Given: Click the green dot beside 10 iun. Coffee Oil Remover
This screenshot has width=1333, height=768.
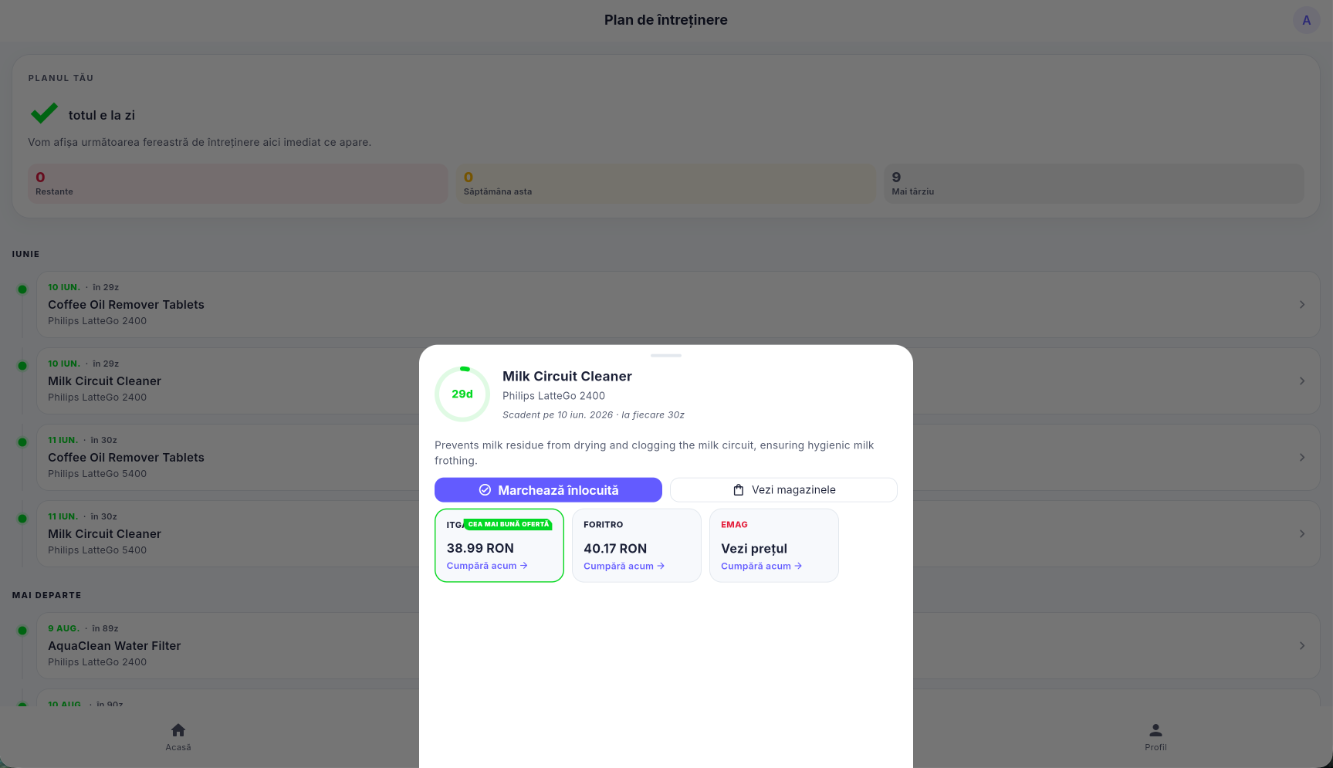Looking at the screenshot, I should point(22,289).
